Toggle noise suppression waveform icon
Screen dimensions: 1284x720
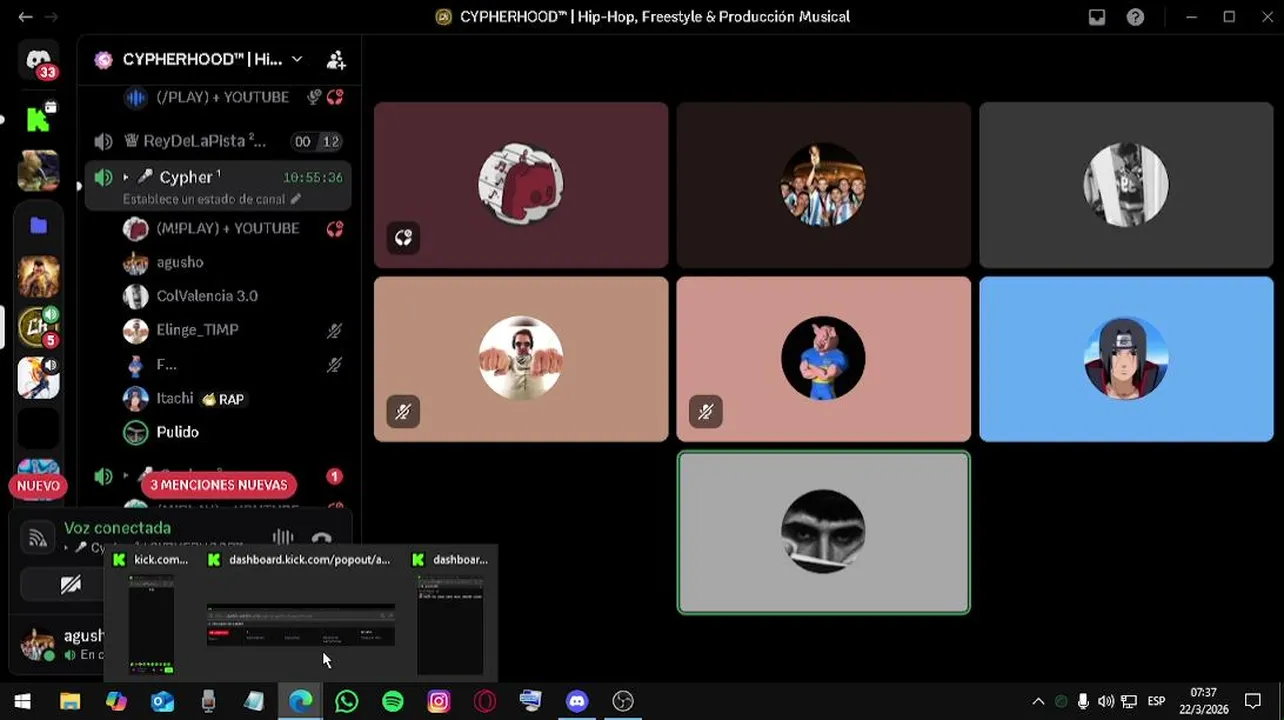[283, 538]
